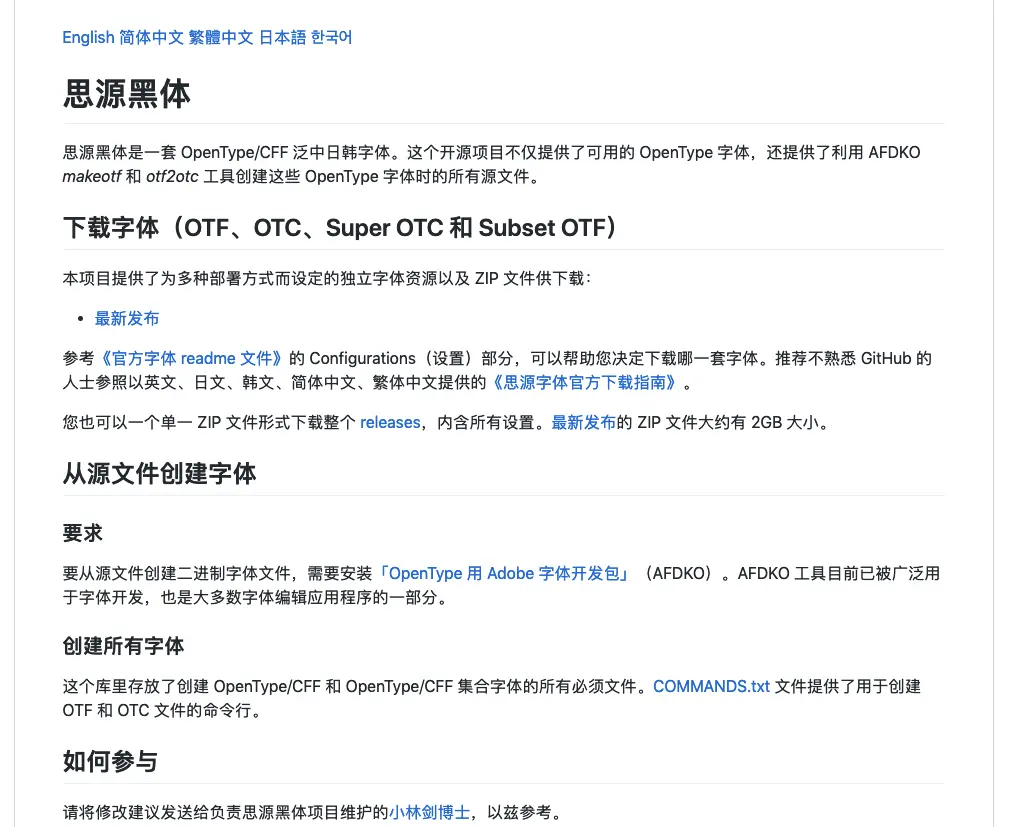Click the 要求 subheading

(83, 533)
